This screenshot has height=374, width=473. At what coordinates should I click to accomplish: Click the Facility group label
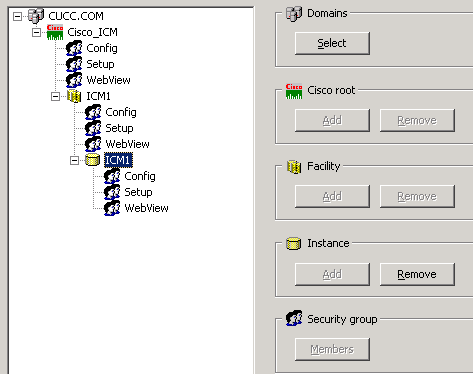(x=323, y=166)
